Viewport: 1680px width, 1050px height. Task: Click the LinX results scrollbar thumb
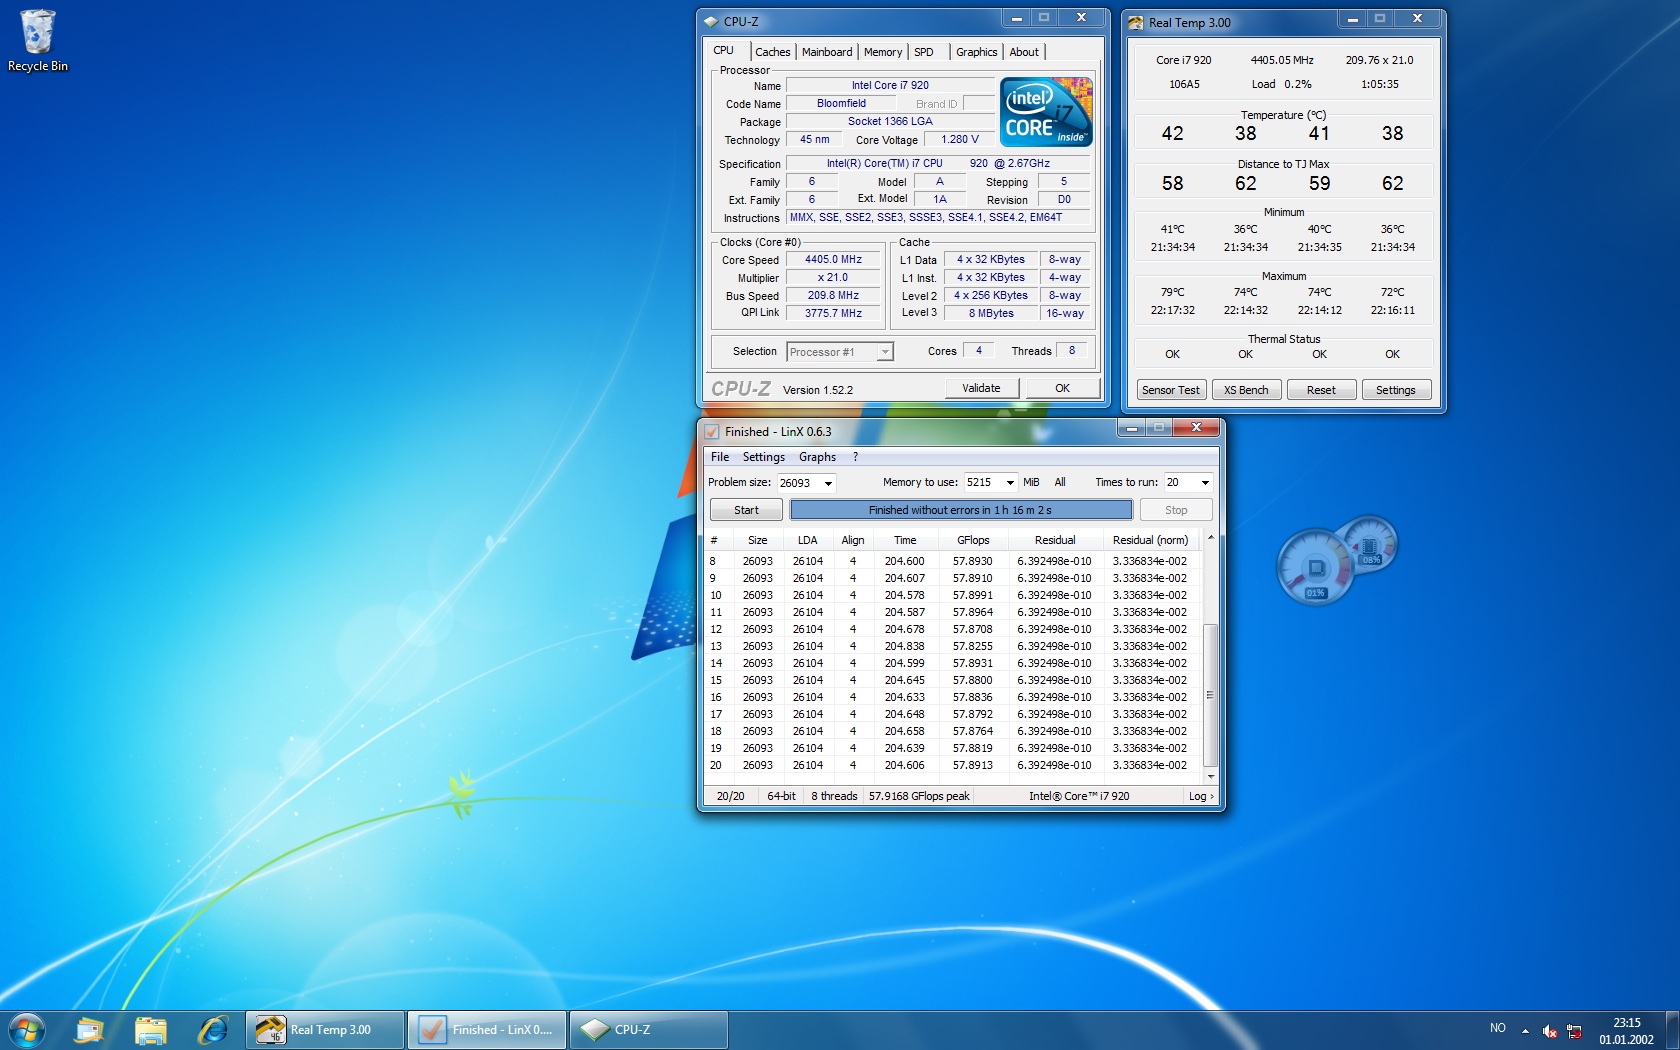click(1210, 695)
